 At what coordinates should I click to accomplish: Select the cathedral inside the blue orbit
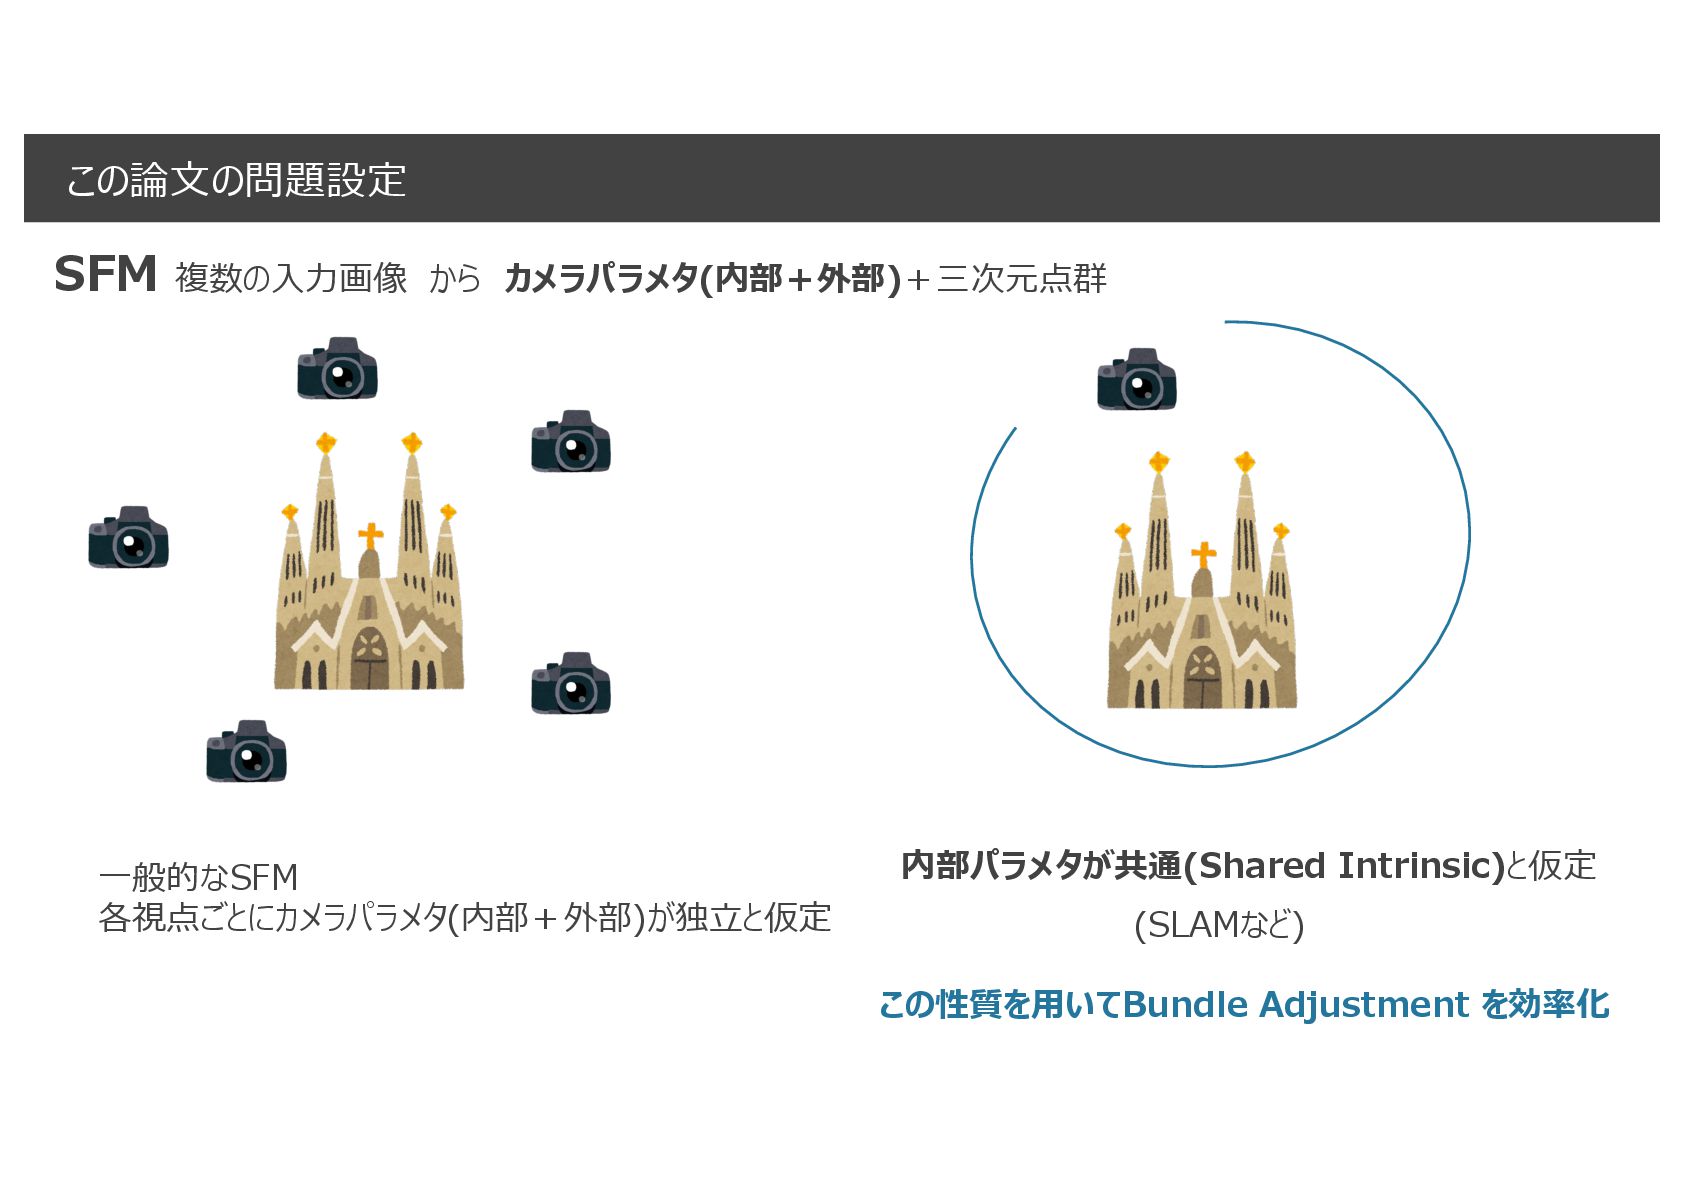[1202, 580]
